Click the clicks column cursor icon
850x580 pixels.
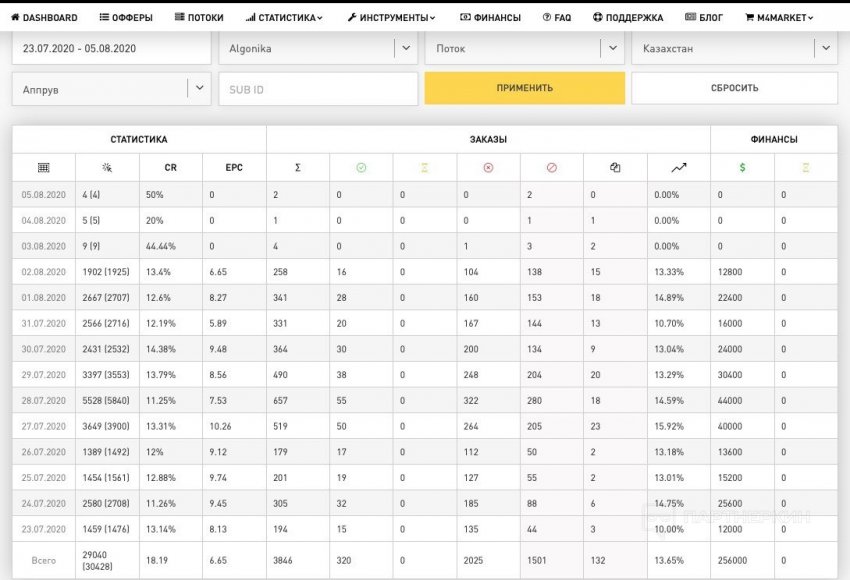pyautogui.click(x=107, y=167)
